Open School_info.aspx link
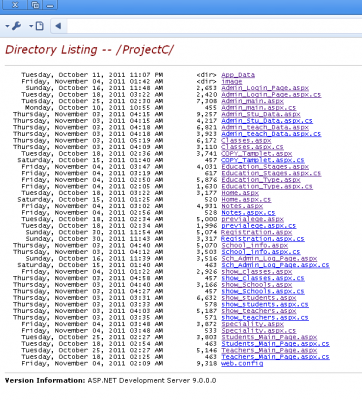Image resolution: width=362 pixels, height=400 pixels. pyautogui.click(x=254, y=246)
